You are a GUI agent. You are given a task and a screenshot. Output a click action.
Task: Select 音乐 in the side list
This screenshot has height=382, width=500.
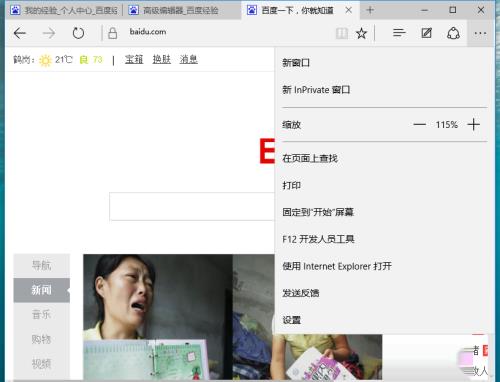click(42, 314)
